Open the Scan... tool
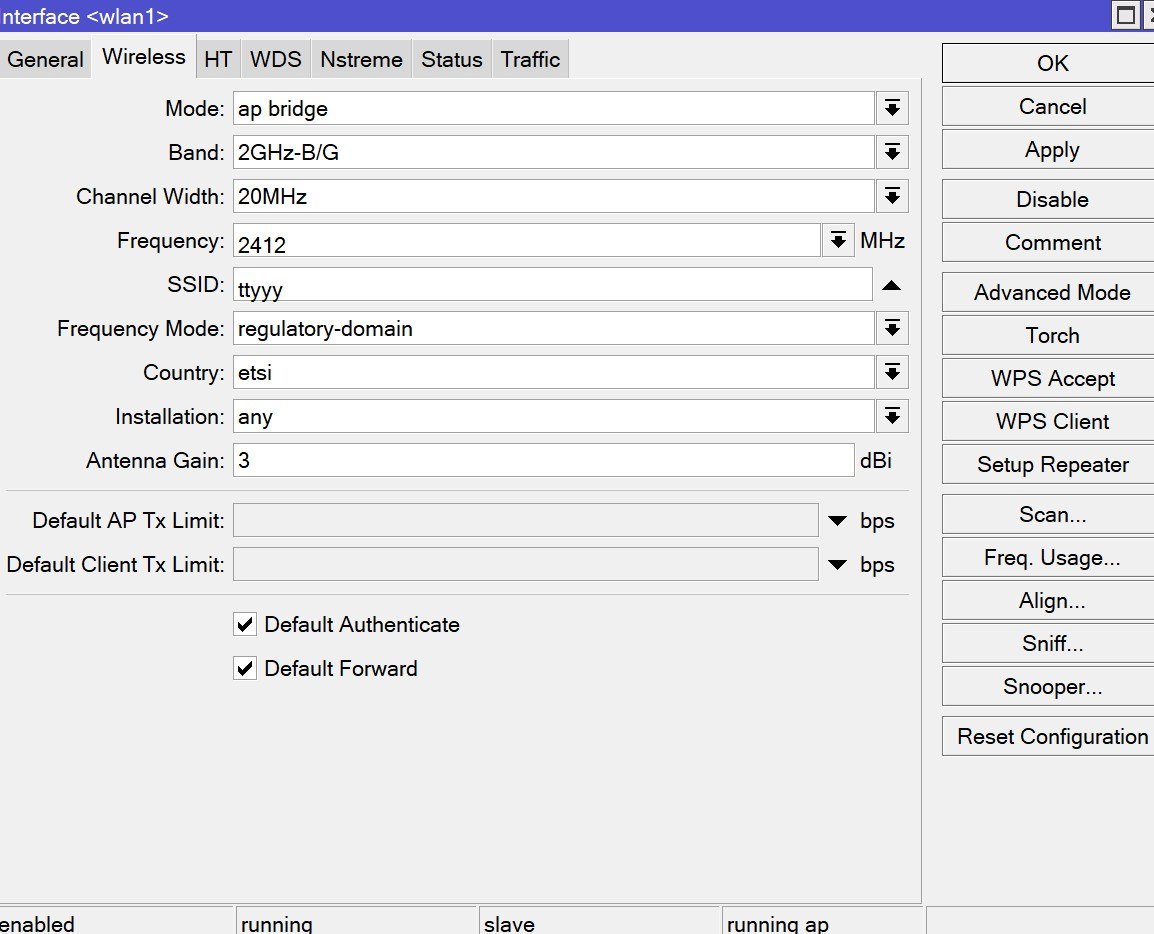Screen dimensions: 1154x934 click(1052, 514)
